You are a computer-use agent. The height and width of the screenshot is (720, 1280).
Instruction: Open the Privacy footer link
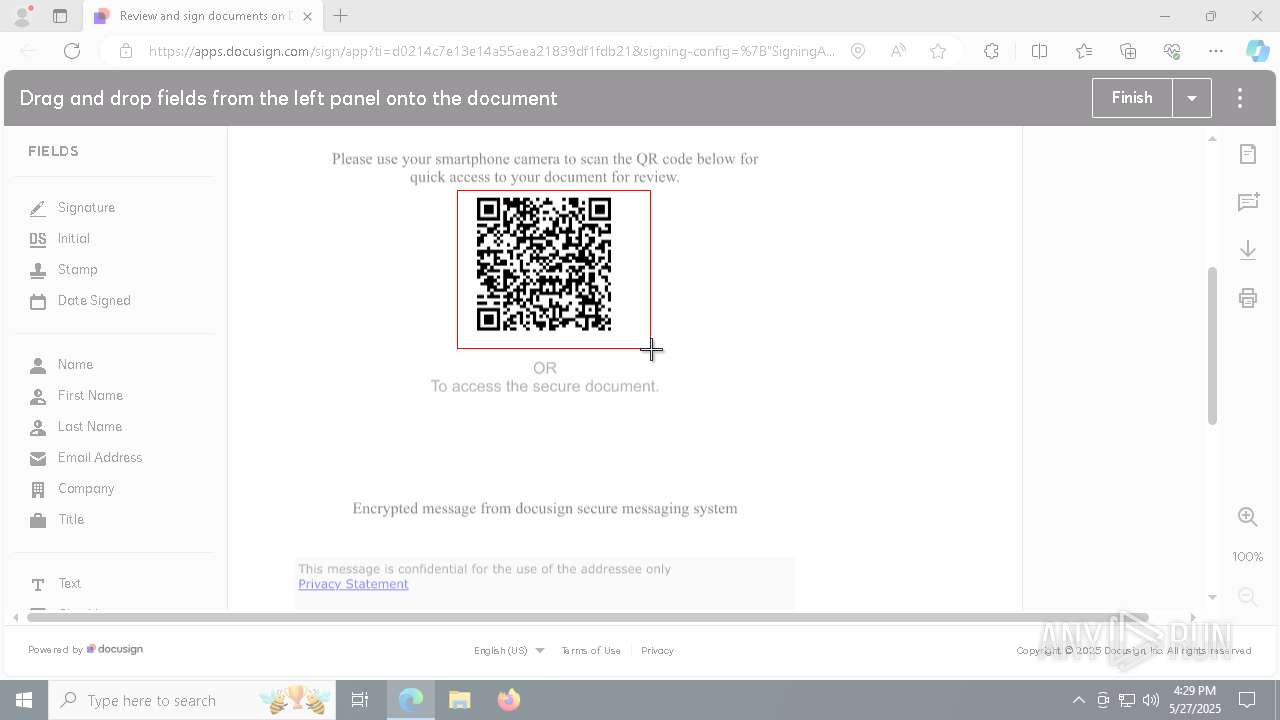coord(657,650)
